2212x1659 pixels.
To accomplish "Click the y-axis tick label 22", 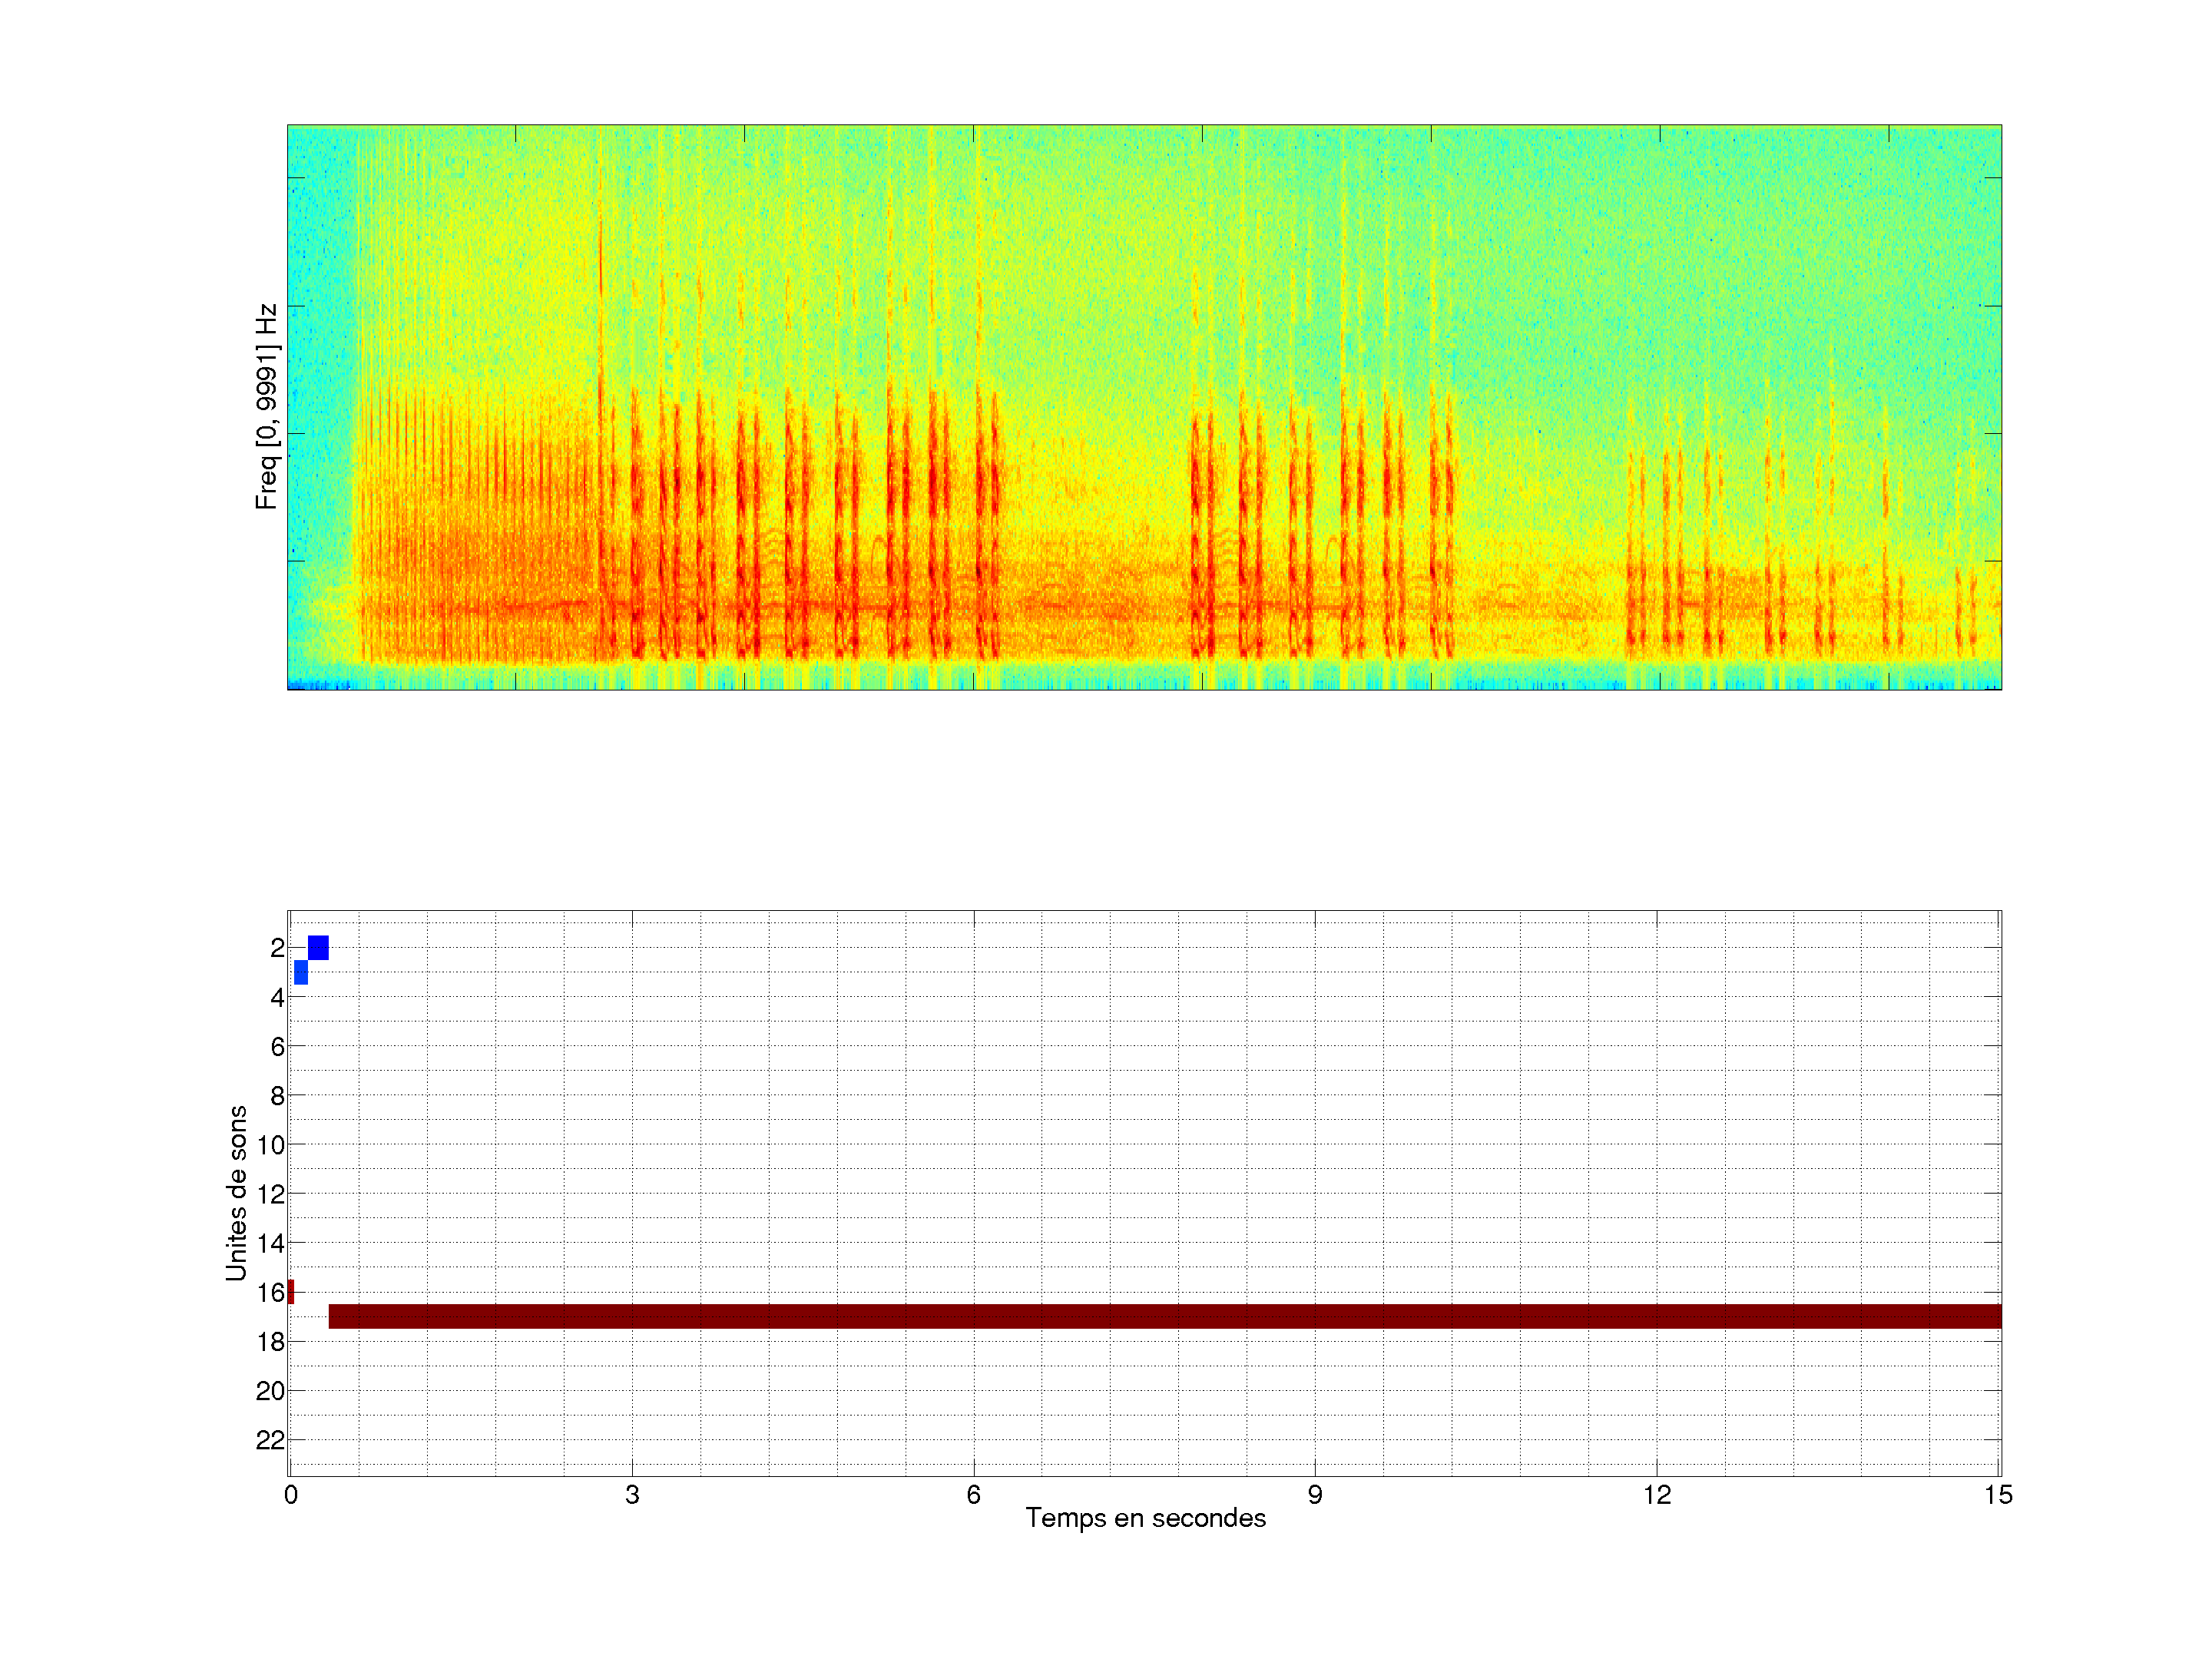I will point(270,1440).
